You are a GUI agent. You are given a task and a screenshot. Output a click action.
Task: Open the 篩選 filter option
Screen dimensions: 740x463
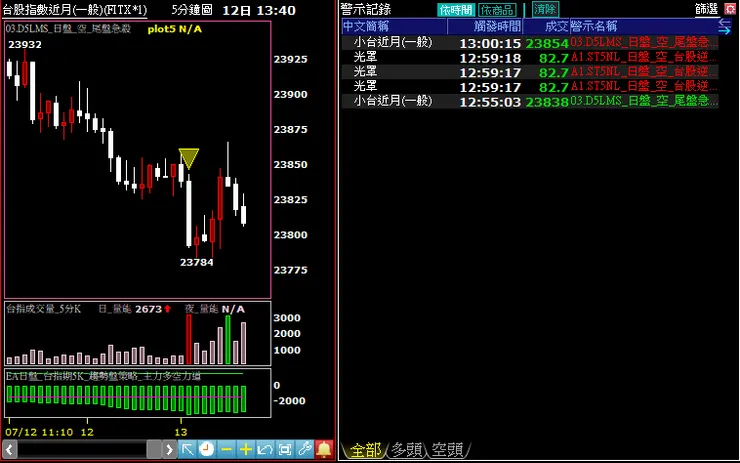706,9
